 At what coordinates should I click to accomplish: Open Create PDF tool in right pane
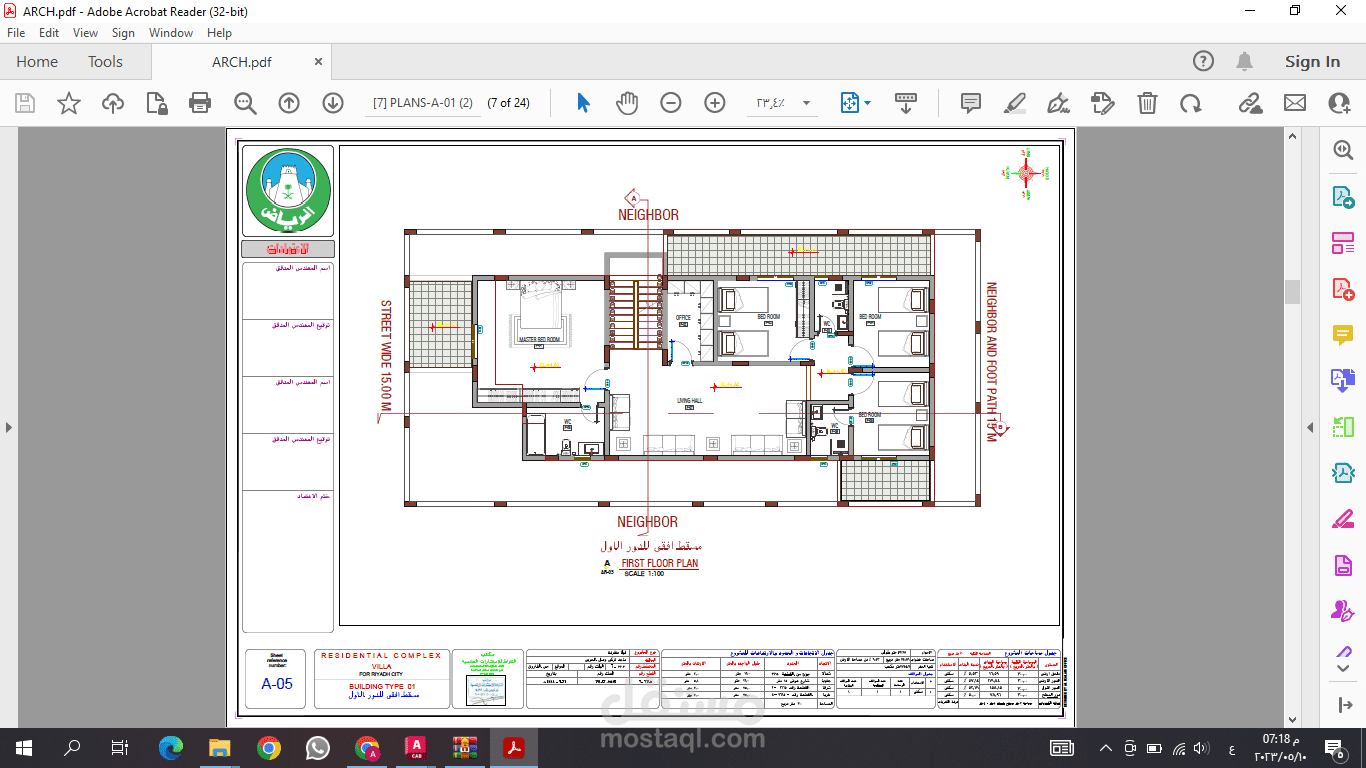click(x=1343, y=289)
